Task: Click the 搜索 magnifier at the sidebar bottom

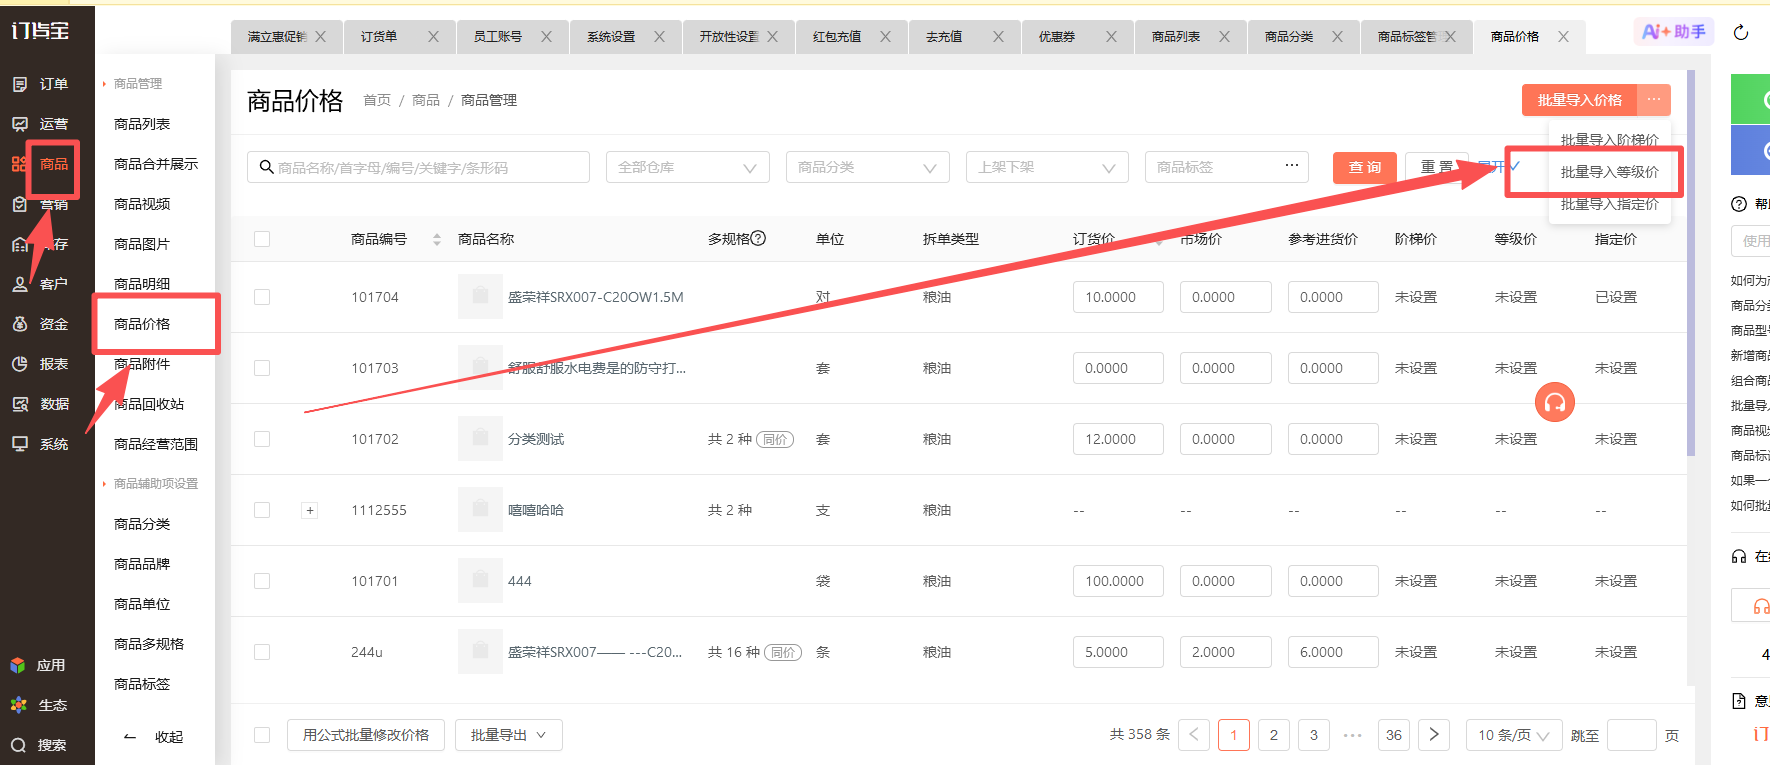Action: (18, 745)
